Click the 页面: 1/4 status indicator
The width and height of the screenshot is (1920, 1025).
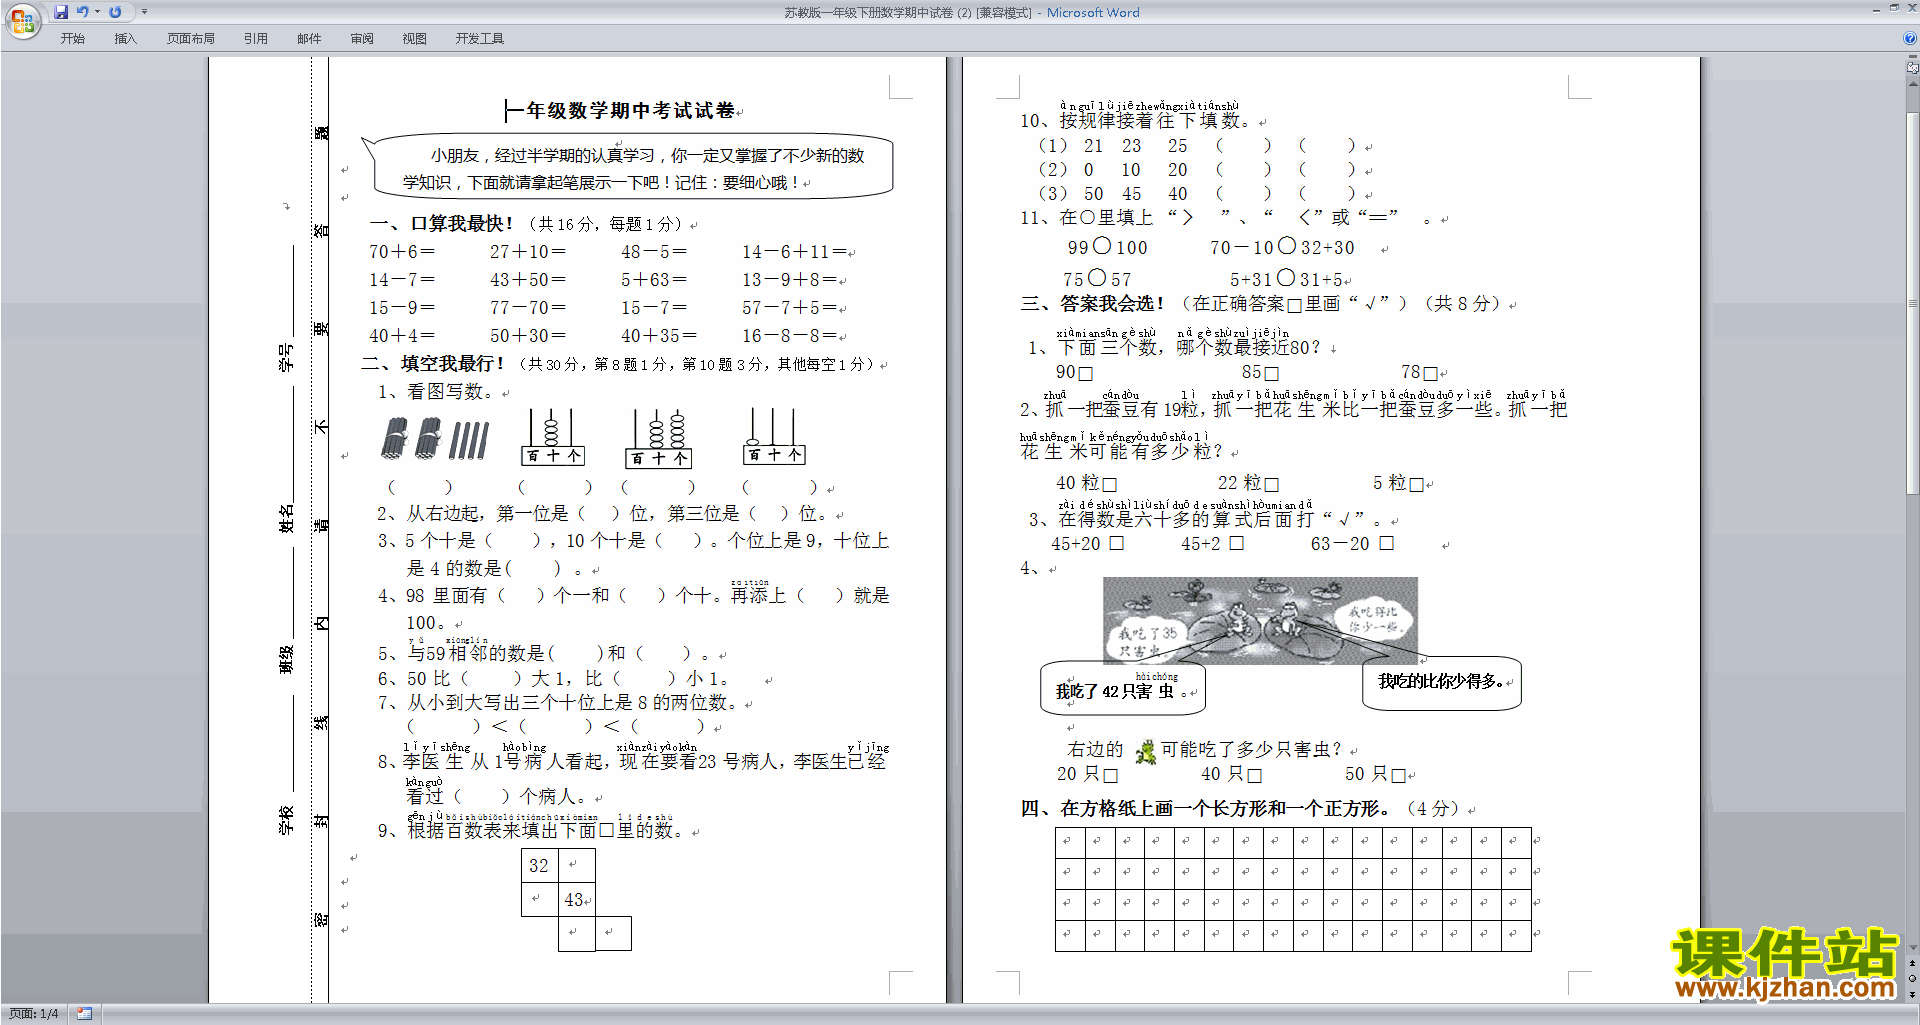coord(33,1014)
